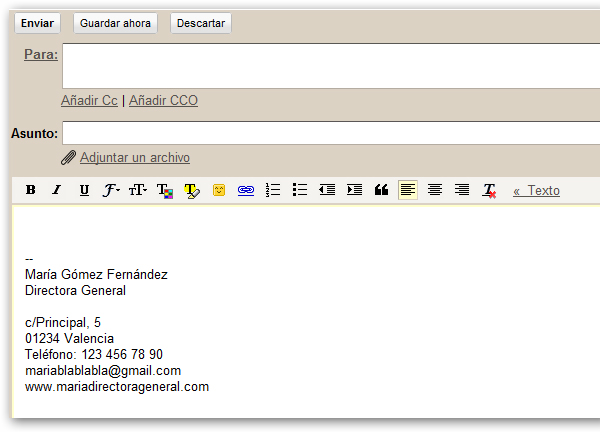Click mariablablabla@gmail.com in signature
600x432 pixels.
[103, 371]
